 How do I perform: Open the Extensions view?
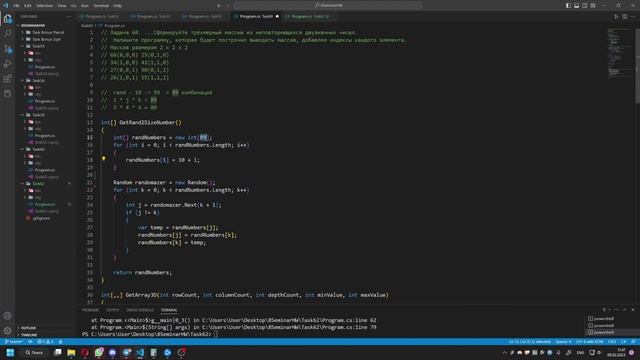click(7, 79)
